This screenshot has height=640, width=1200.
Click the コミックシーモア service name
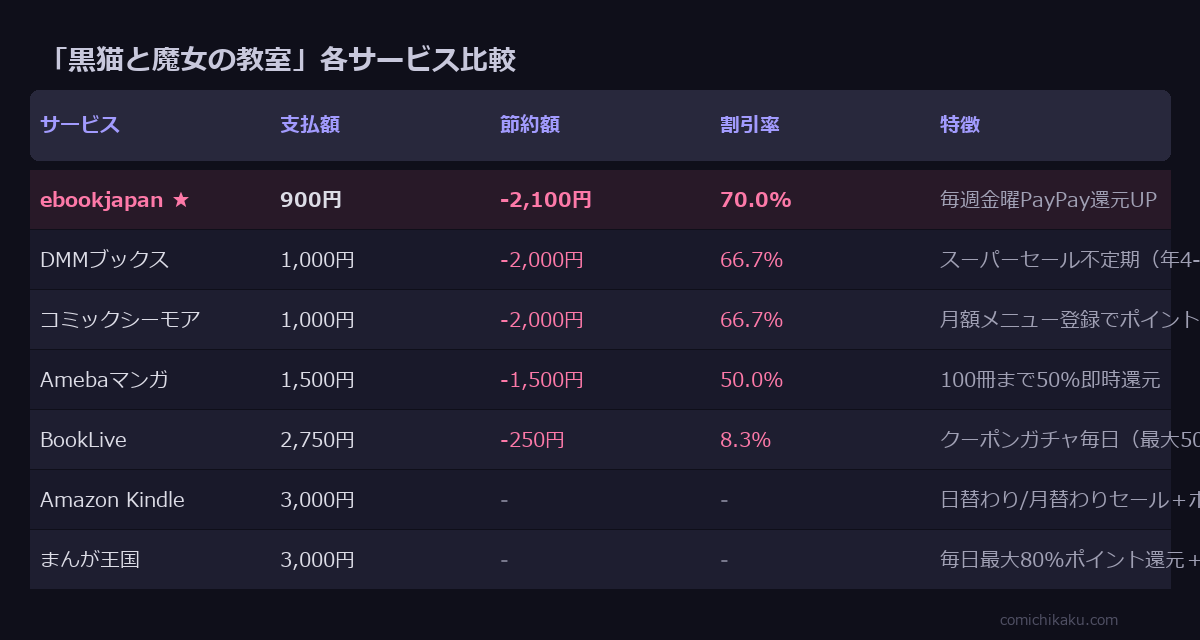click(x=120, y=320)
